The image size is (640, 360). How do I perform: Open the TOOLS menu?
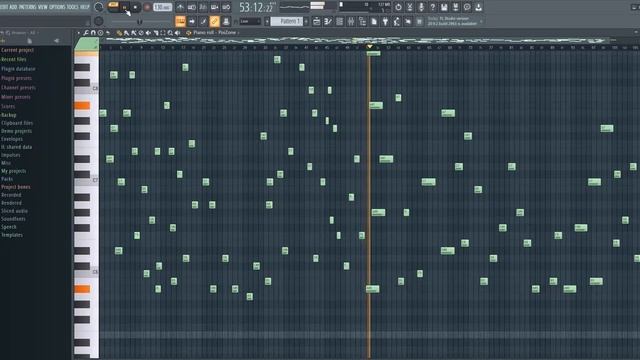pos(72,7)
